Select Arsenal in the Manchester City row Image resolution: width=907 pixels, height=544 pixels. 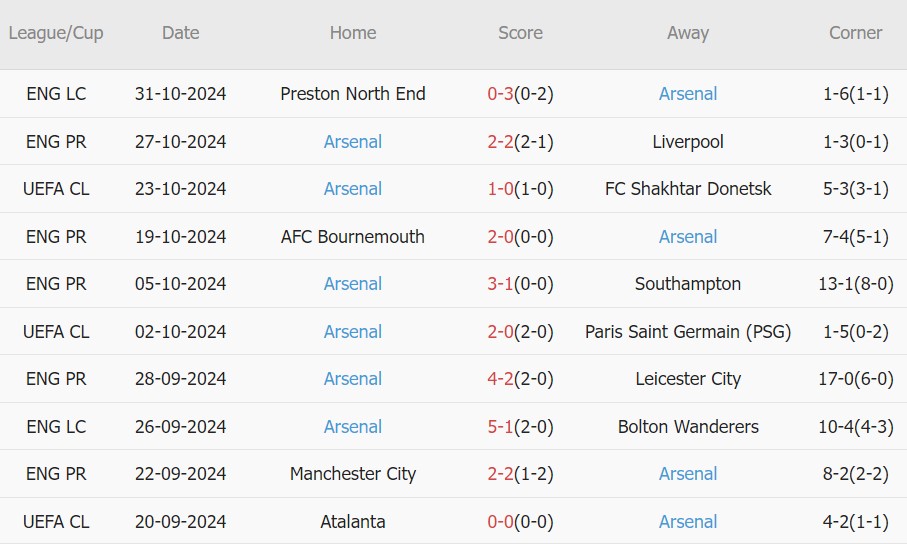[x=687, y=474]
